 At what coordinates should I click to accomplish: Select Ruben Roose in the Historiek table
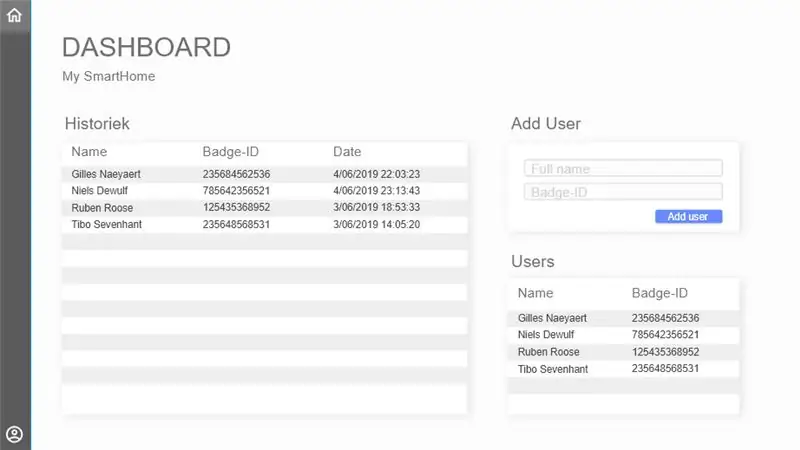(x=102, y=208)
